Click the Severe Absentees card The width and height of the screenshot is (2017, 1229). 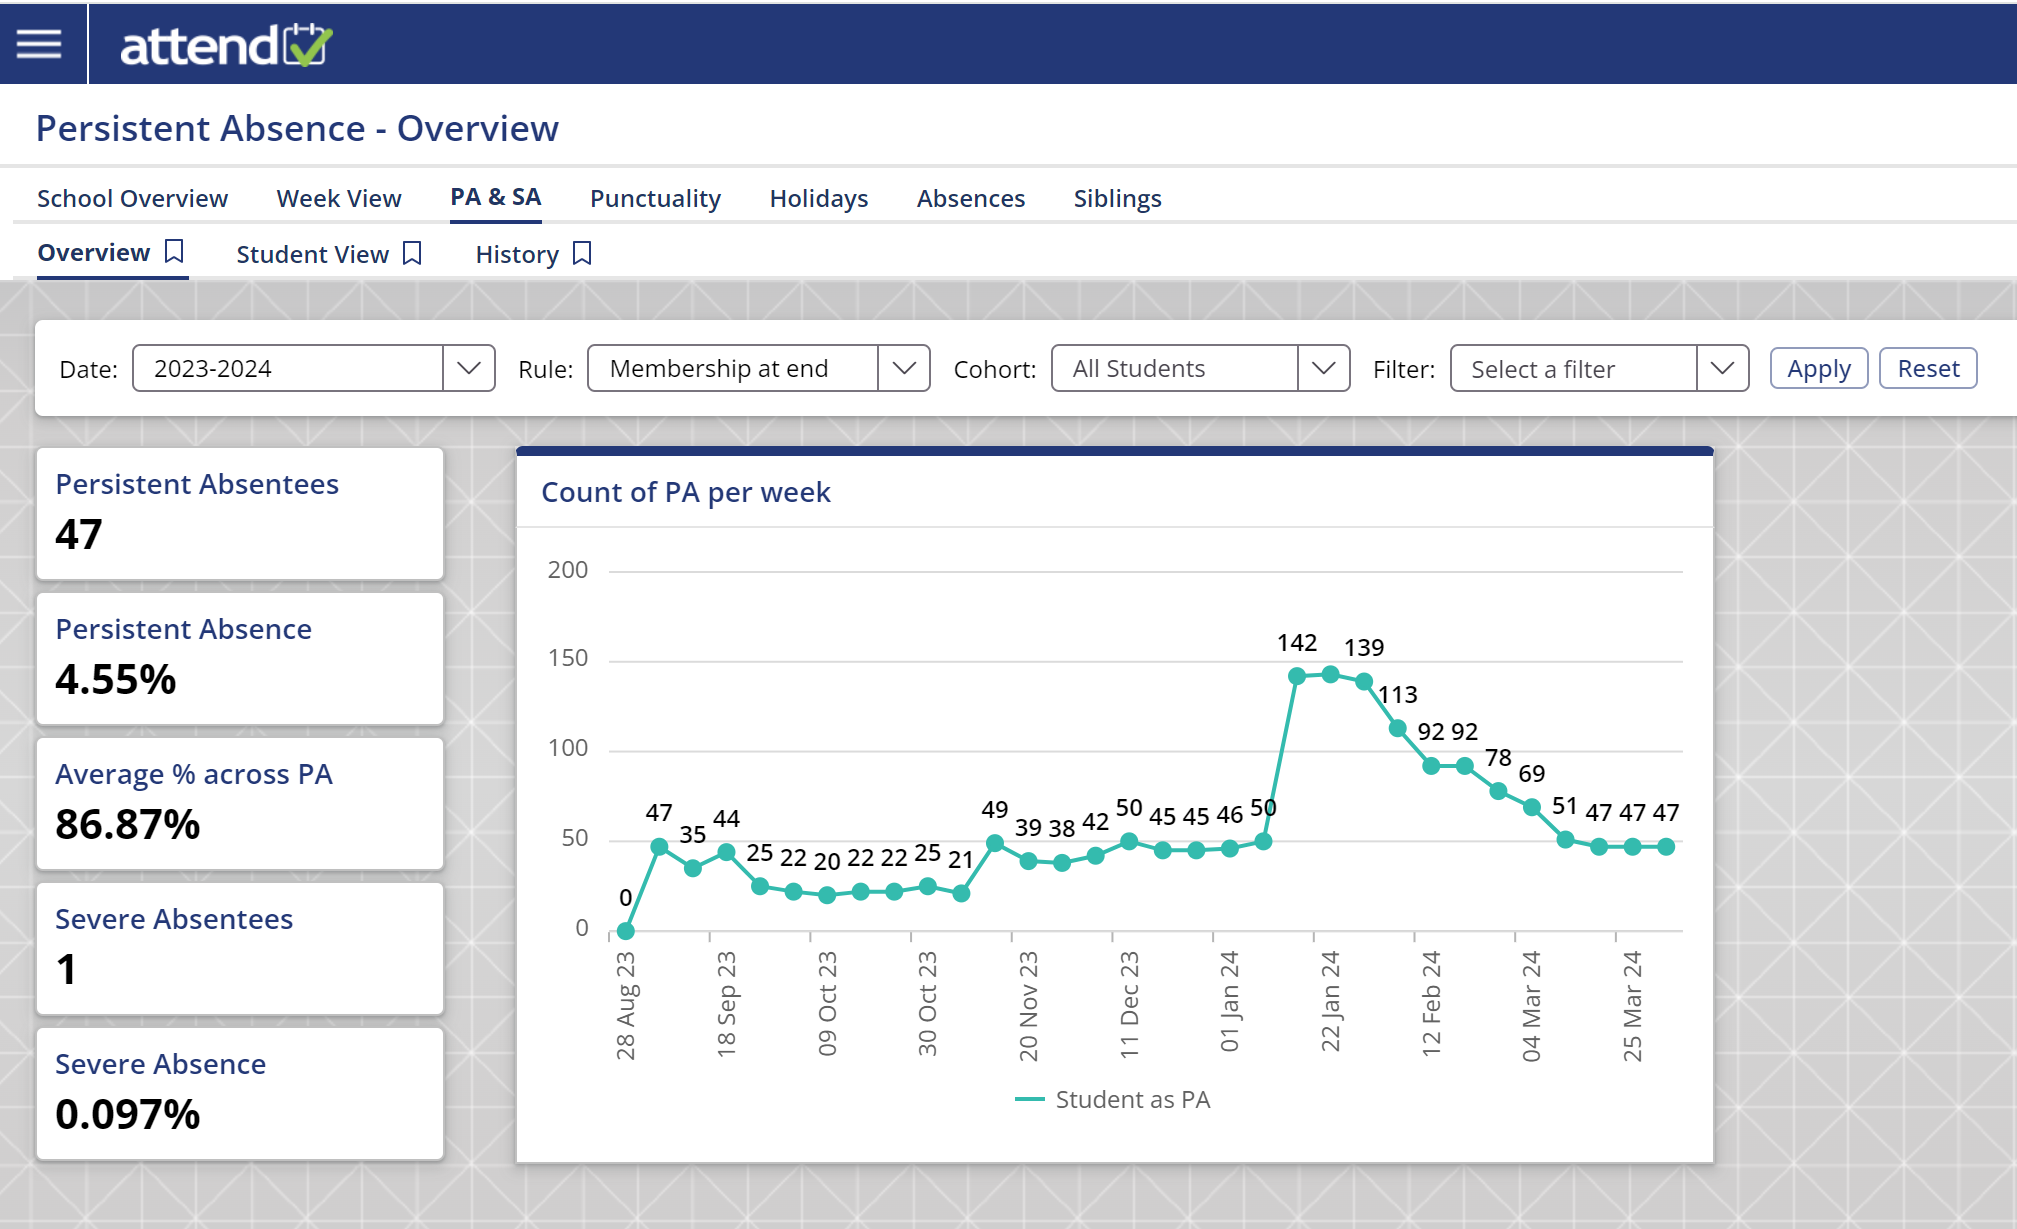240,948
